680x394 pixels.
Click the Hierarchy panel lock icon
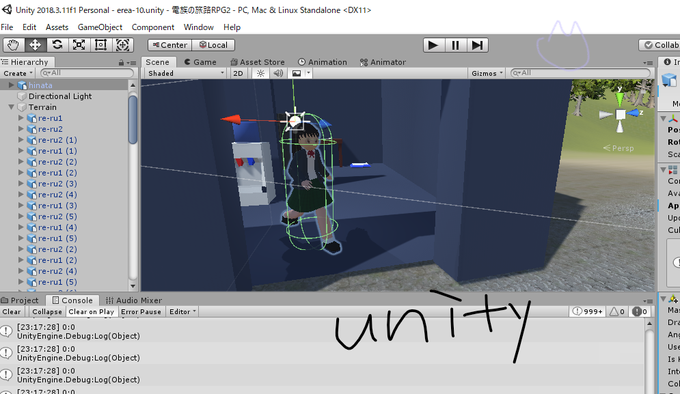point(121,62)
